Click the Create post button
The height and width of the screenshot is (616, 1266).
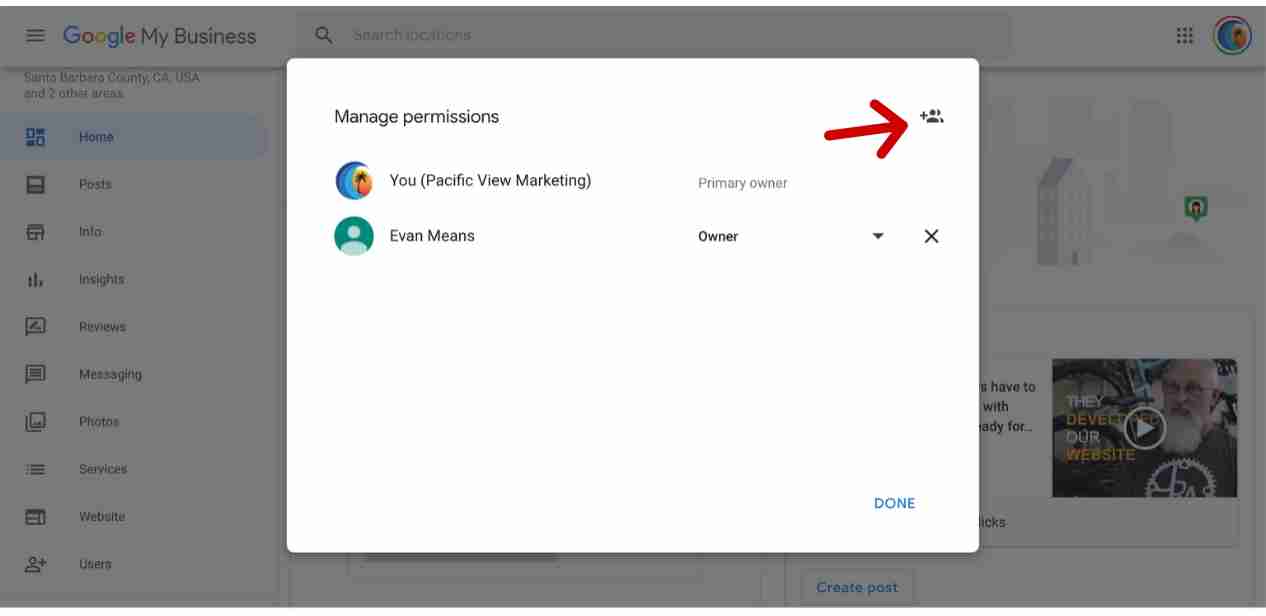tap(857, 588)
